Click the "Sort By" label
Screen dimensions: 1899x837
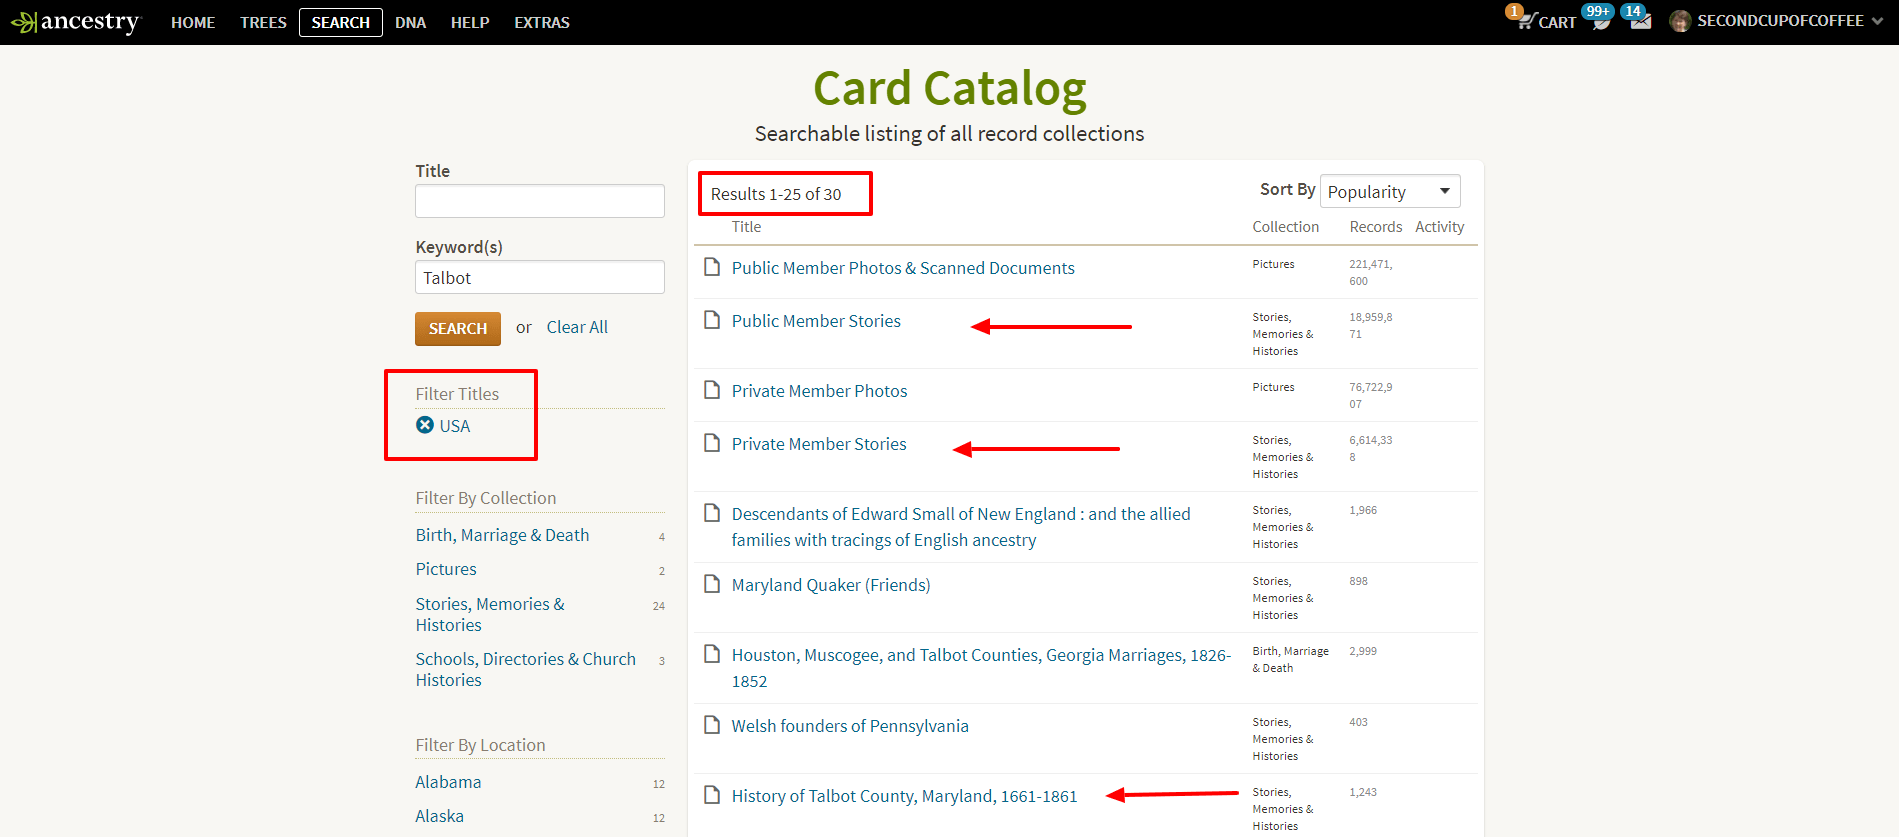tap(1288, 189)
